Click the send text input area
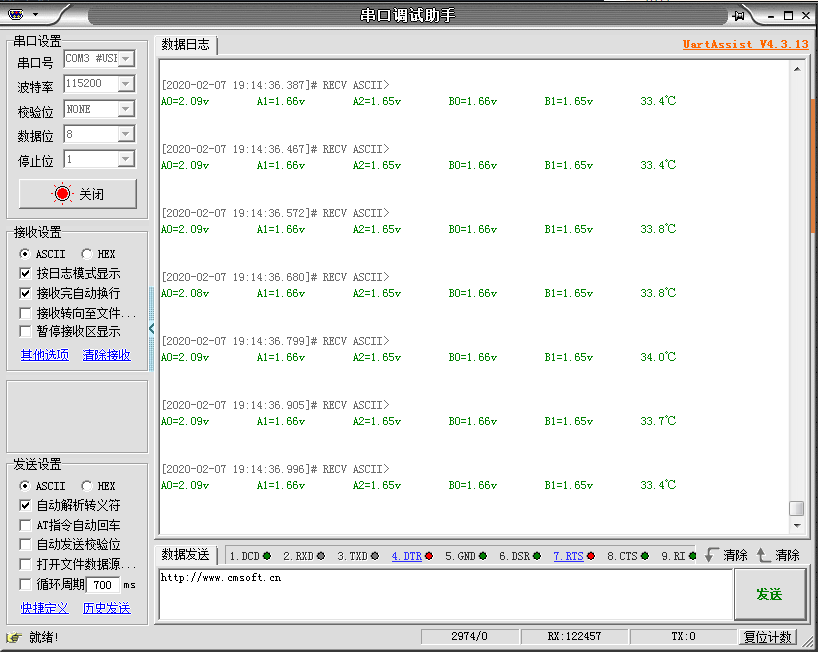818x652 pixels. click(446, 594)
